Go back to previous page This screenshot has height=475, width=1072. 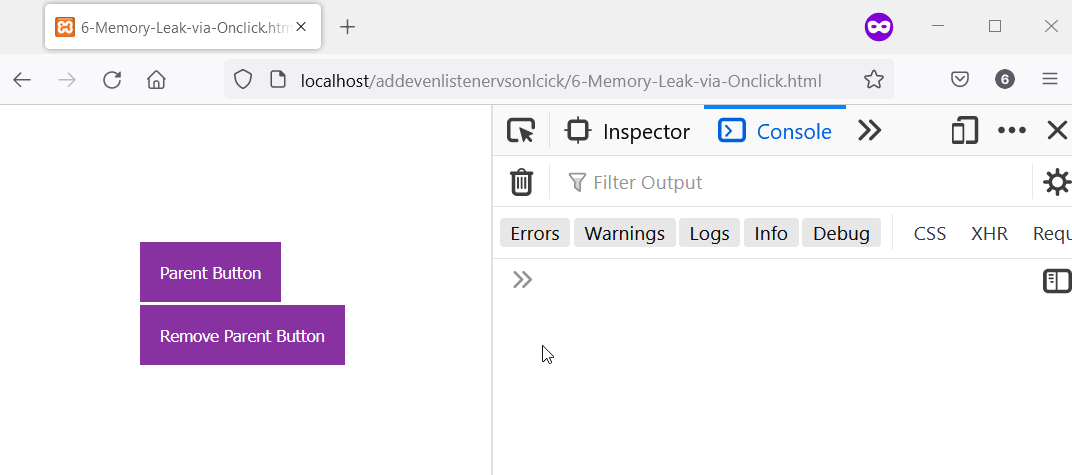point(22,80)
